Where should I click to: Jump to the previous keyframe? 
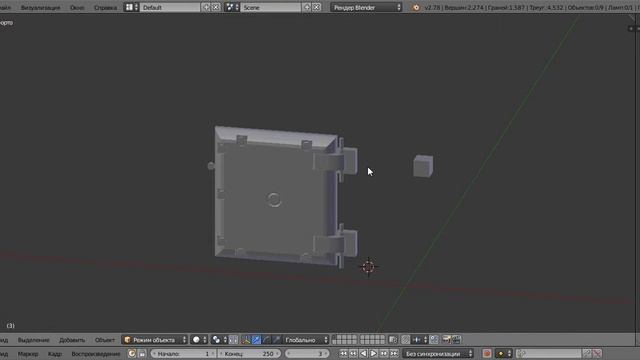353,354
